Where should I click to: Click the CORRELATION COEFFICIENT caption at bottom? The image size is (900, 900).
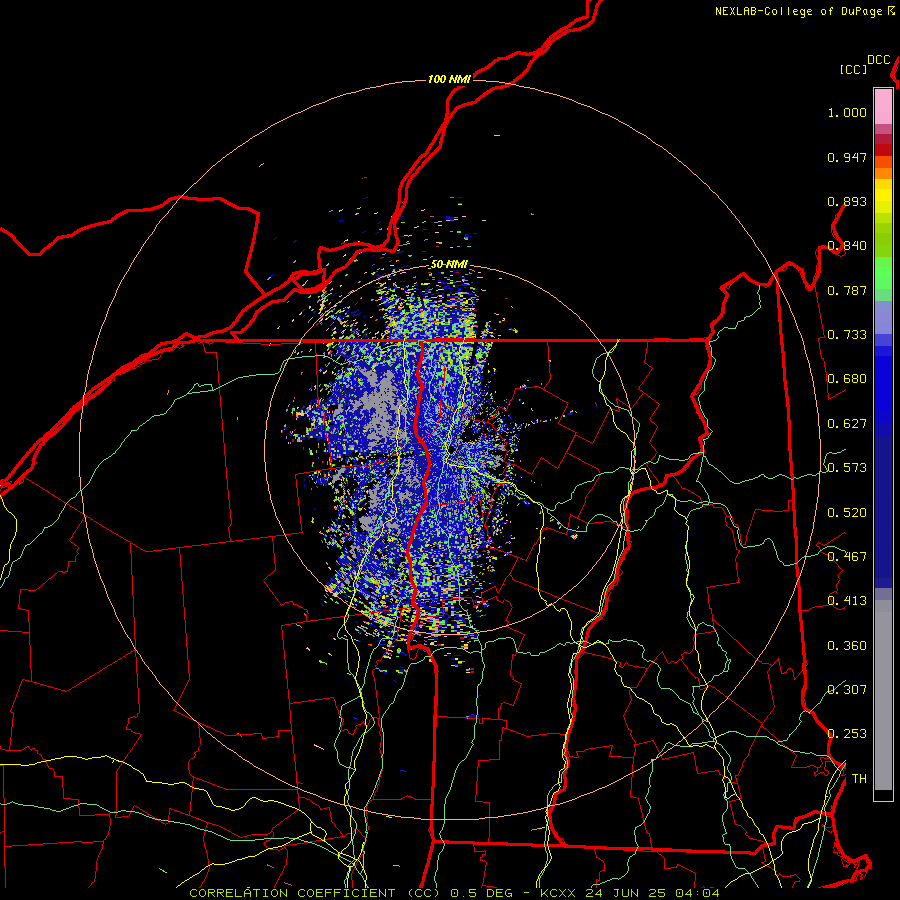[x=454, y=893]
